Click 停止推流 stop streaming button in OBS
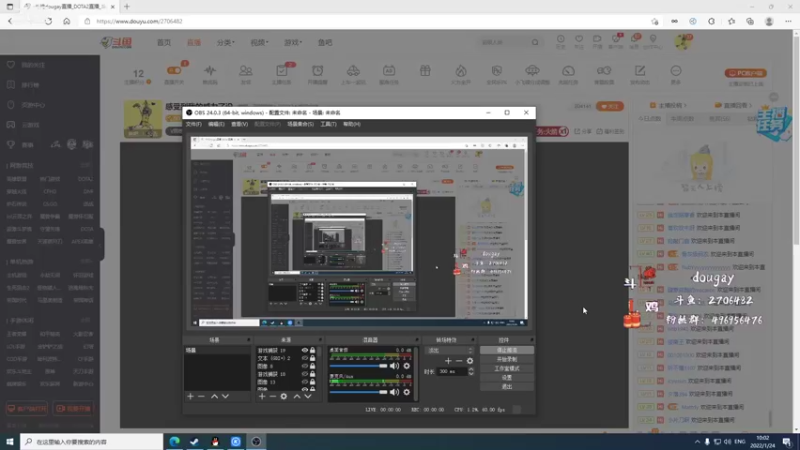This screenshot has height=450, width=800. tap(507, 351)
